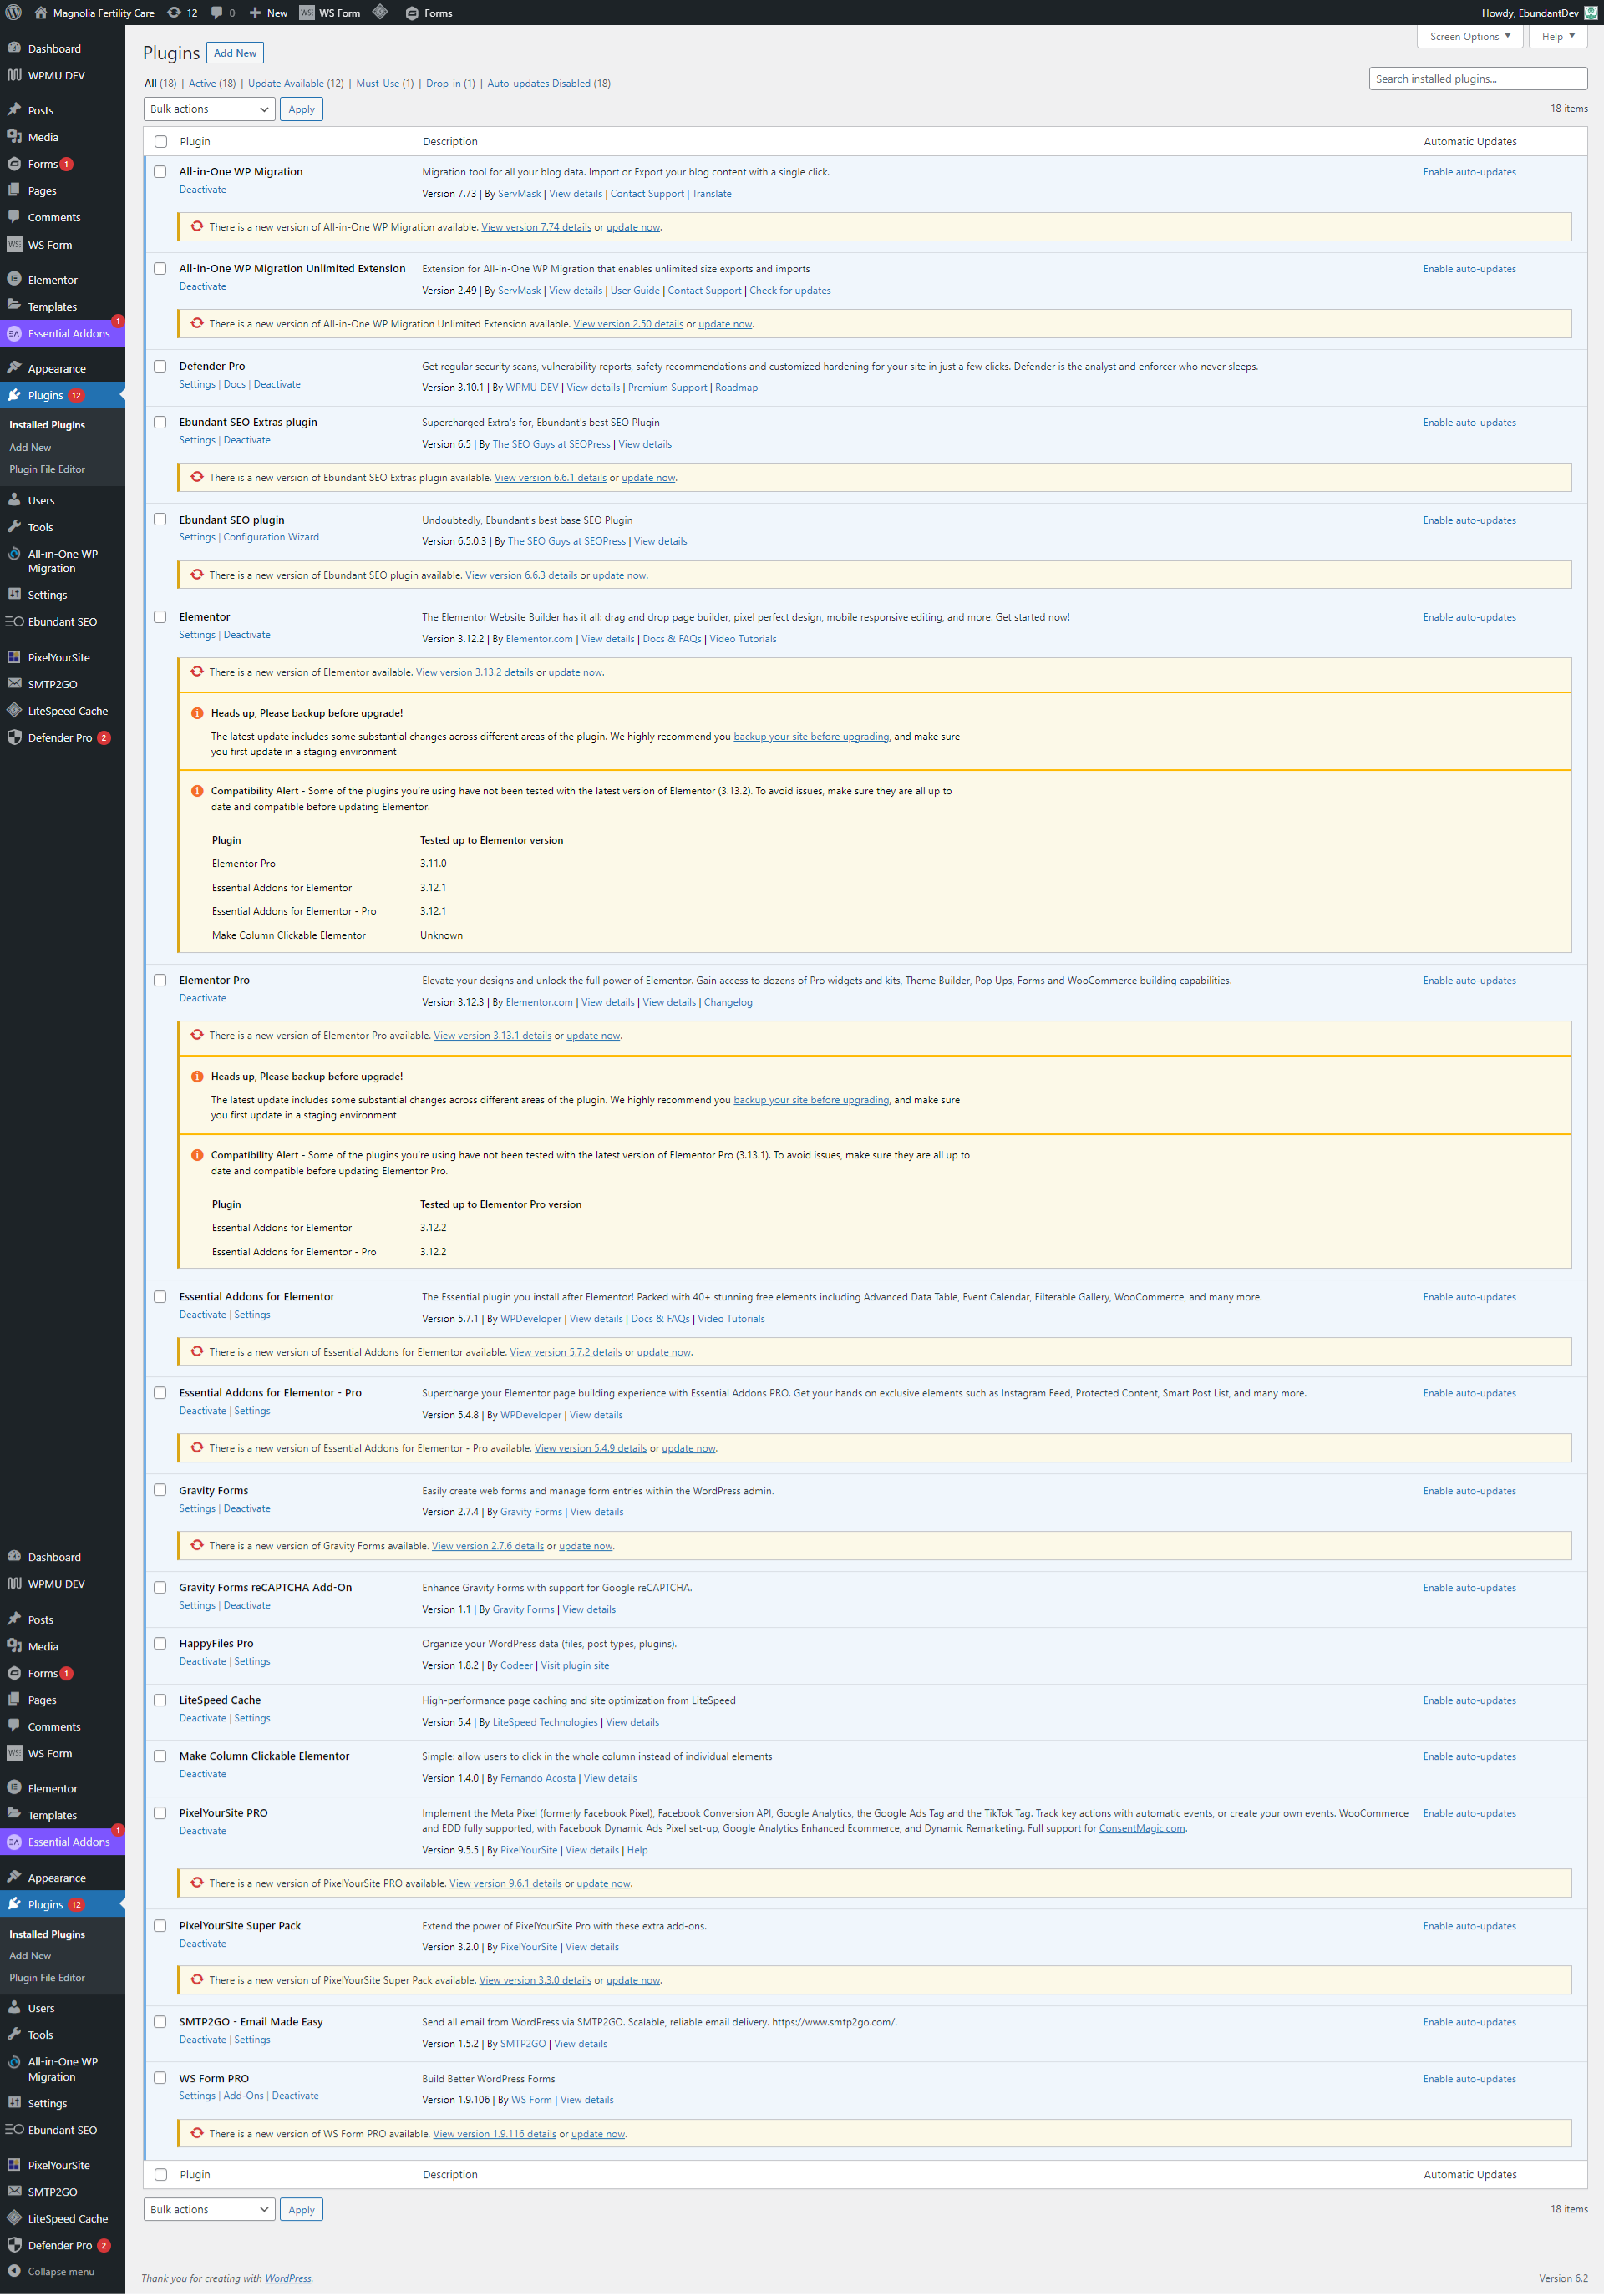Click the WPMU DEV sidebar icon
1604x2296 pixels.
(x=14, y=75)
